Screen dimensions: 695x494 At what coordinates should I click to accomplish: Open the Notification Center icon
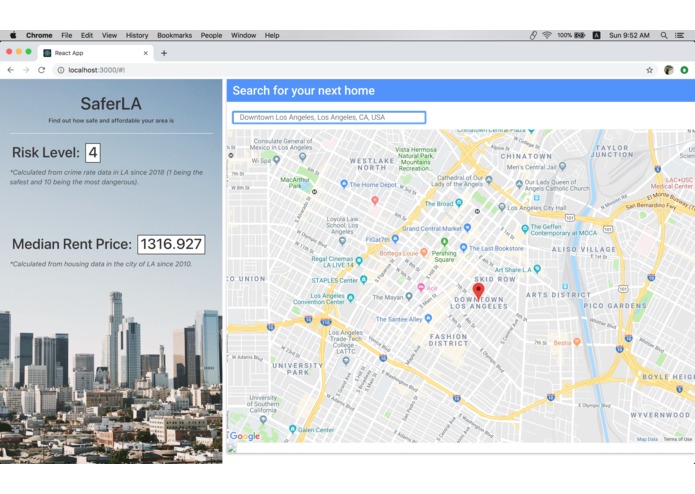679,35
